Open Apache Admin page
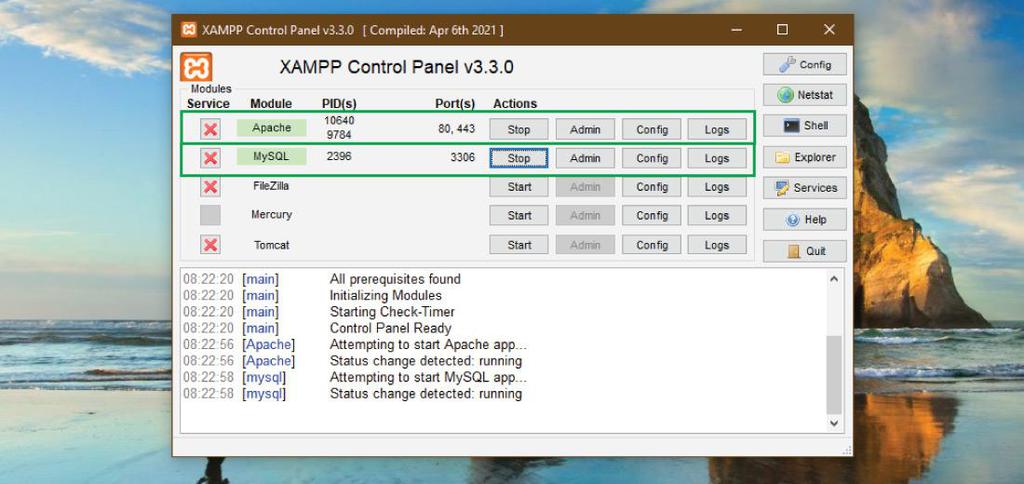Image resolution: width=1024 pixels, height=484 pixels. coord(585,129)
